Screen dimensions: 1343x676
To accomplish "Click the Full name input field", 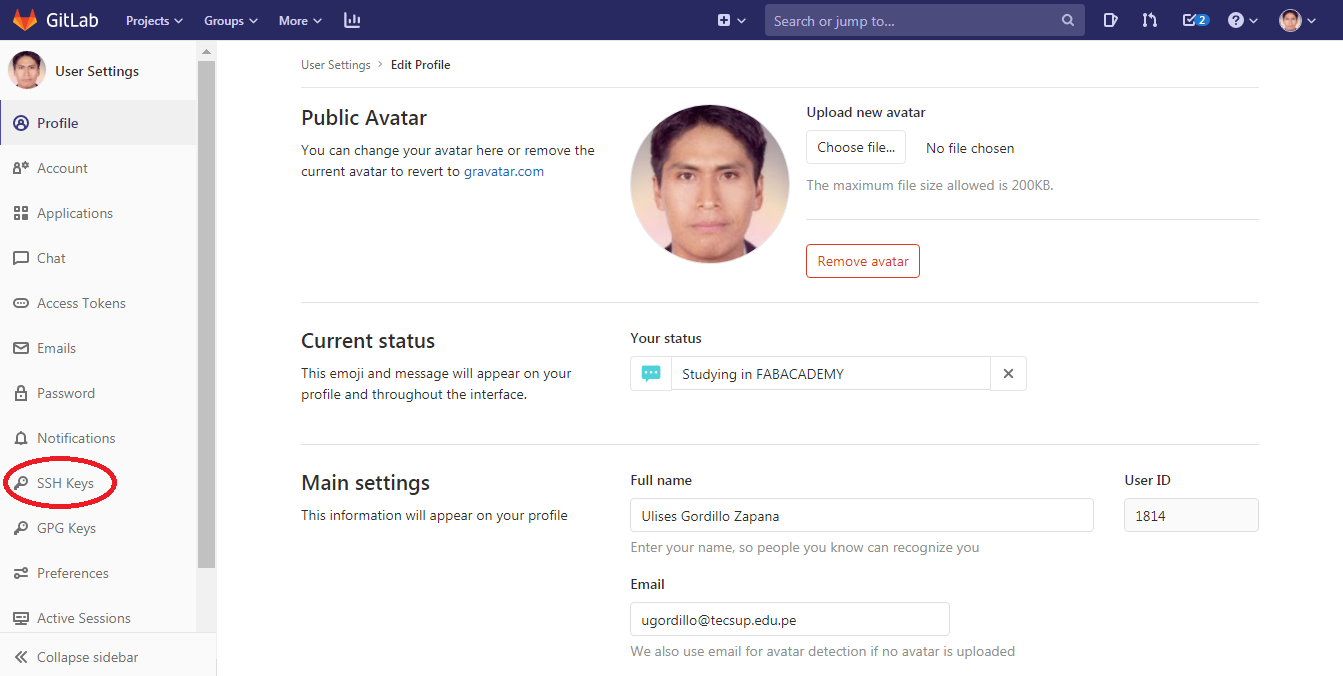I will click(x=861, y=516).
